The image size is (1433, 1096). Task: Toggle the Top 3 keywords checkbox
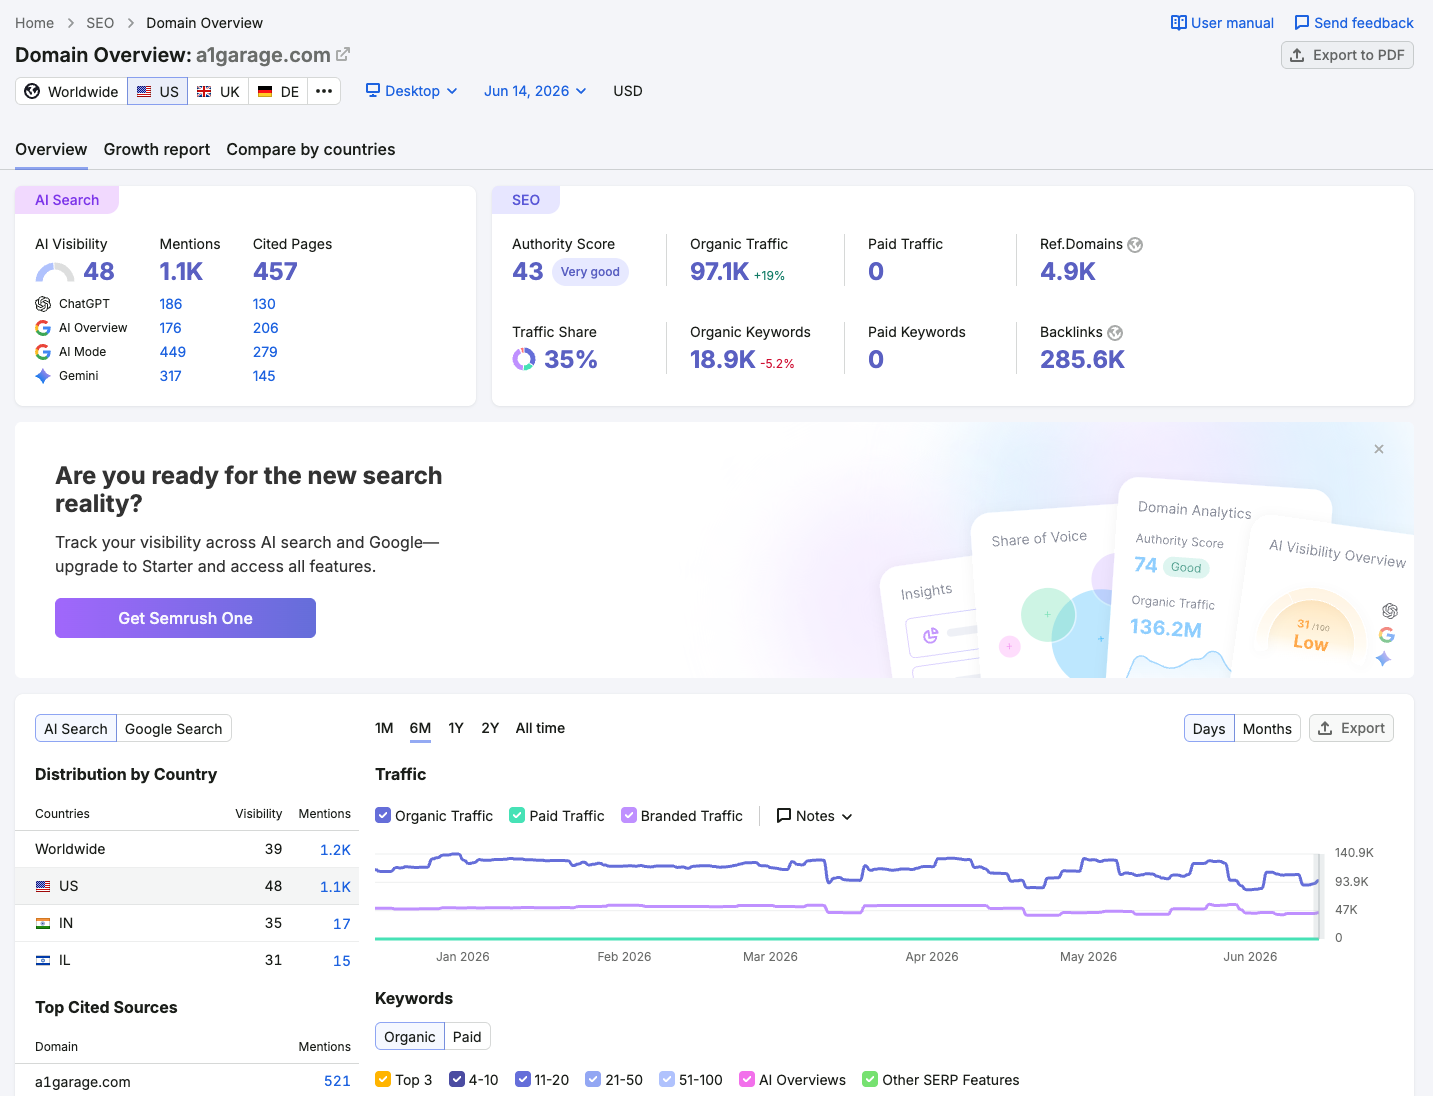pyautogui.click(x=383, y=1079)
